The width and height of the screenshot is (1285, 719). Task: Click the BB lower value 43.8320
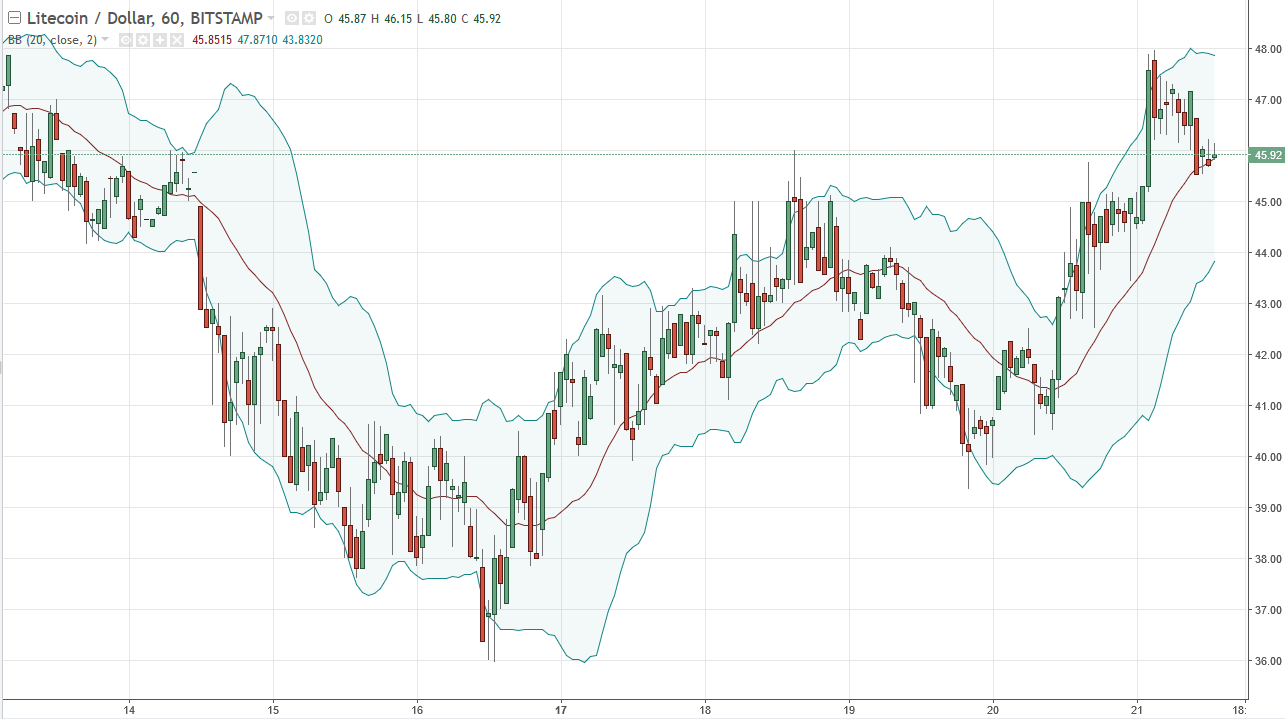(302, 40)
